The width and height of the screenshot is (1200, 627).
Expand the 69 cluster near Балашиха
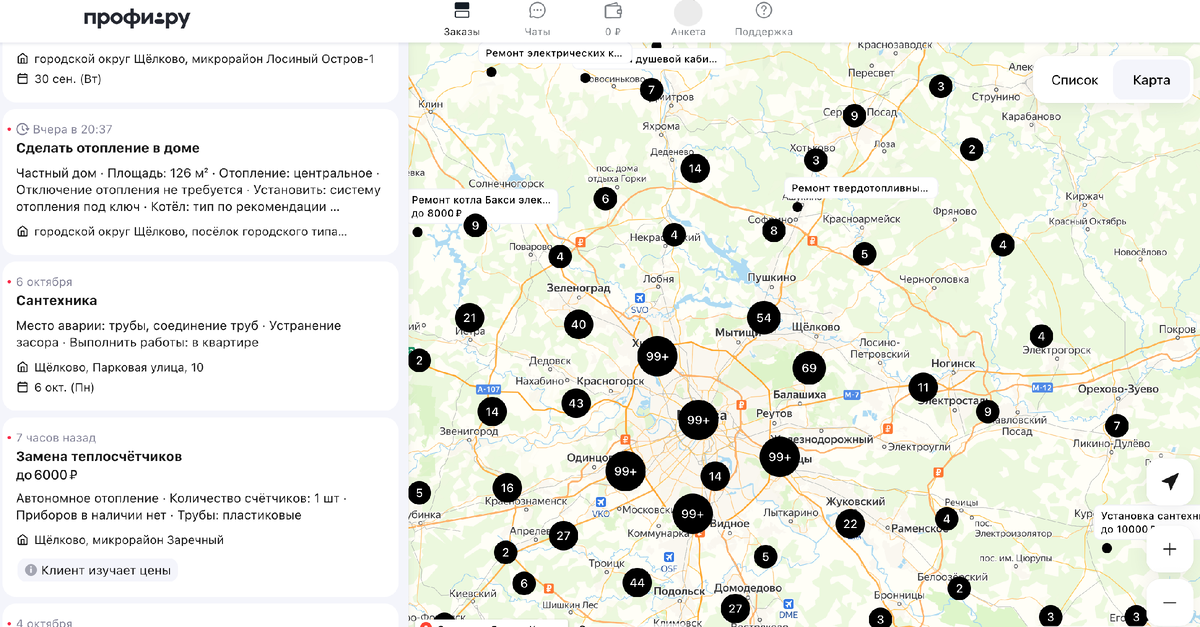pyautogui.click(x=809, y=368)
